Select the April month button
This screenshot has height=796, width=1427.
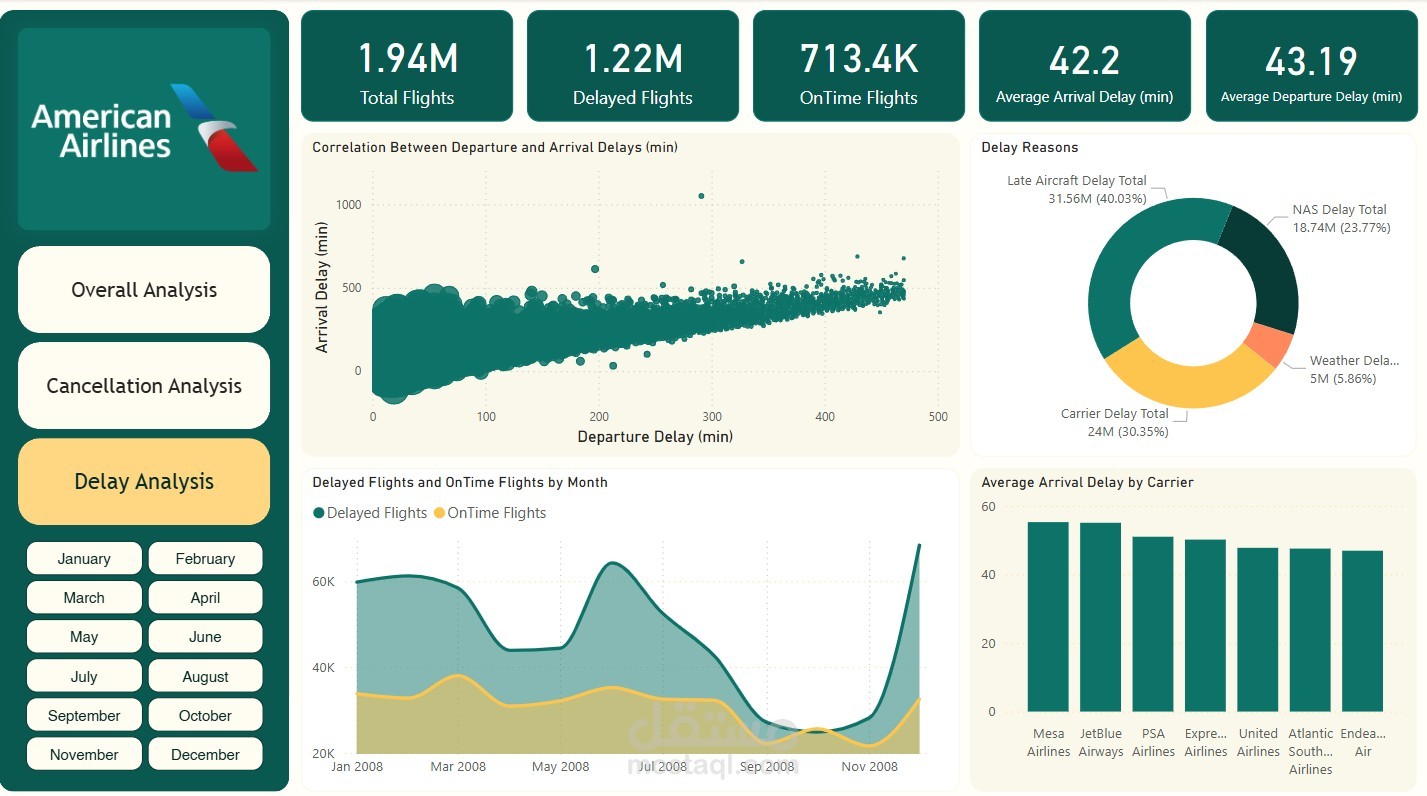point(205,598)
